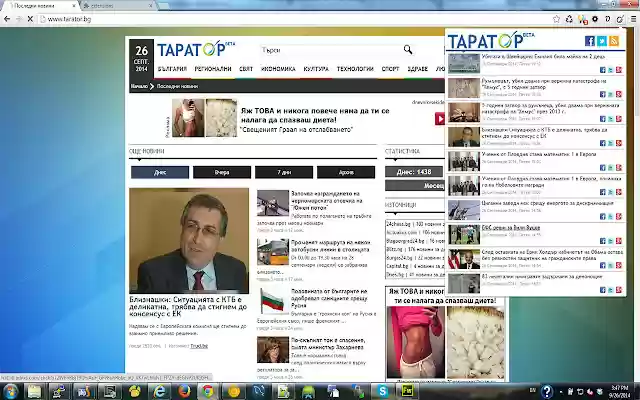The height and width of the screenshot is (400, 640).
Task: Switch to the Extensions browser tab
Action: (x=116, y=6)
